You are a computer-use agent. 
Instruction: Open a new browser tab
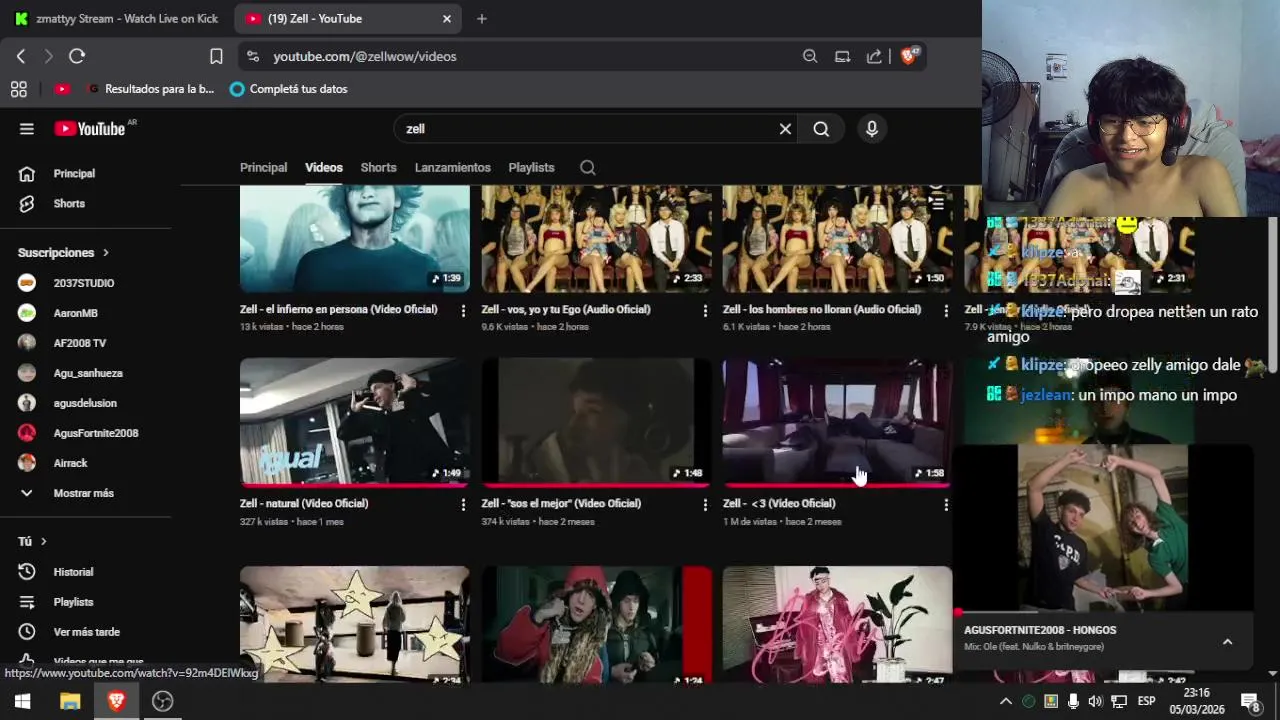[x=481, y=18]
